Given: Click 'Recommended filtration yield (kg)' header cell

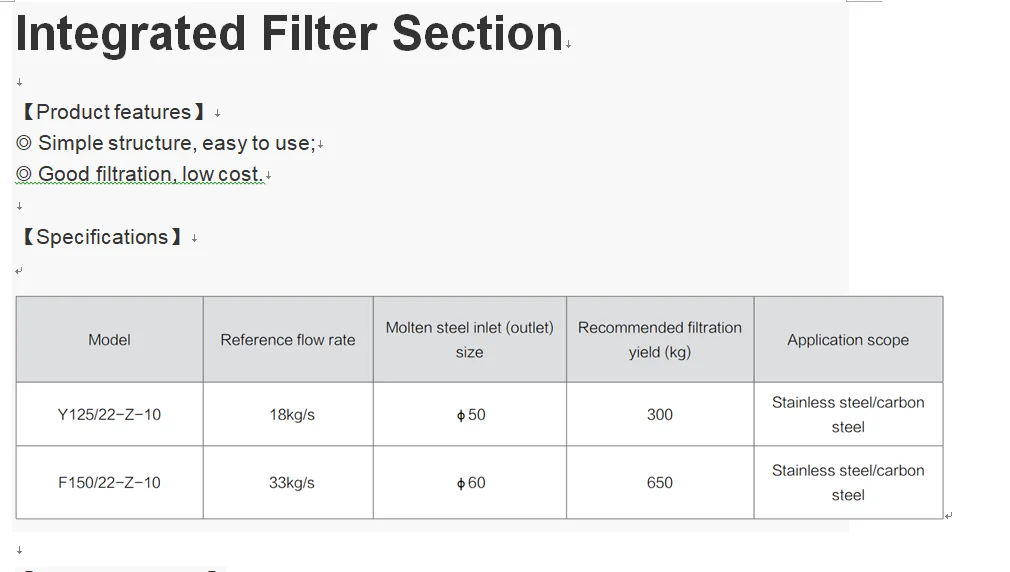Looking at the screenshot, I should pyautogui.click(x=659, y=340).
